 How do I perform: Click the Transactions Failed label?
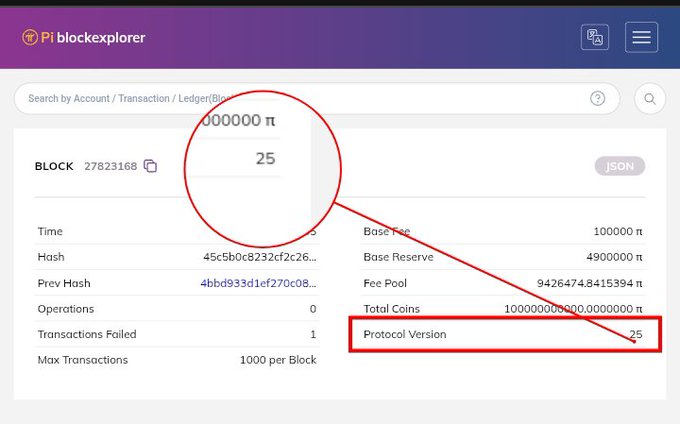(87, 334)
